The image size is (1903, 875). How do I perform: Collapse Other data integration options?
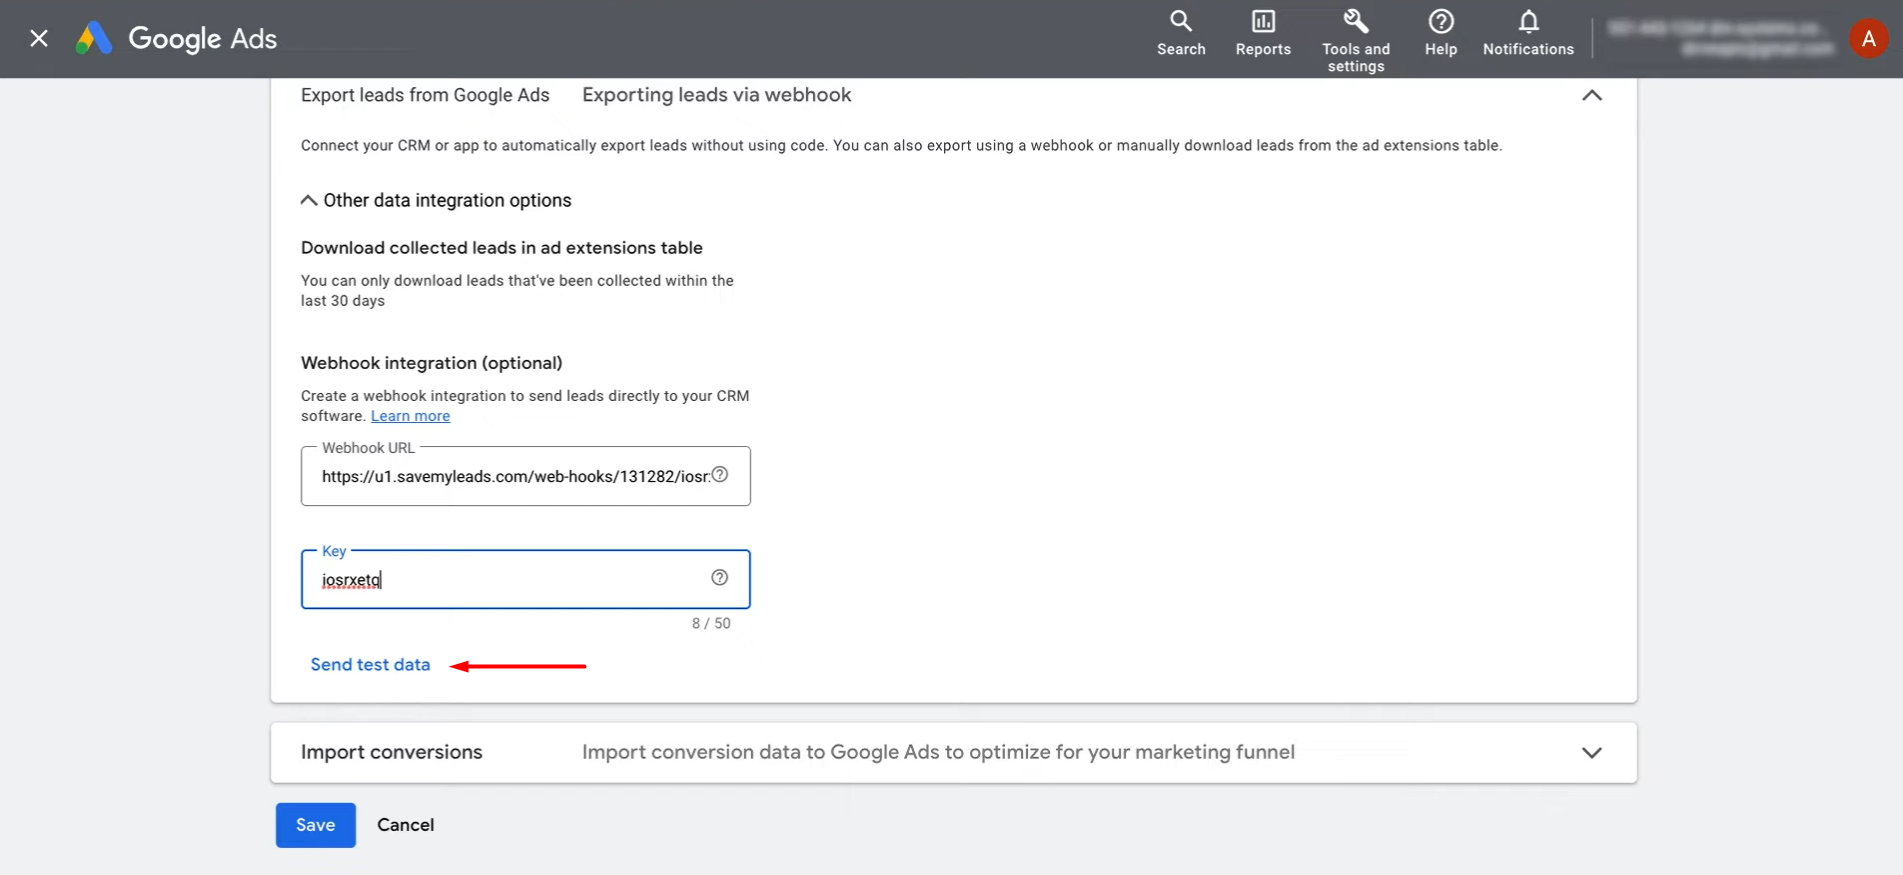click(309, 200)
